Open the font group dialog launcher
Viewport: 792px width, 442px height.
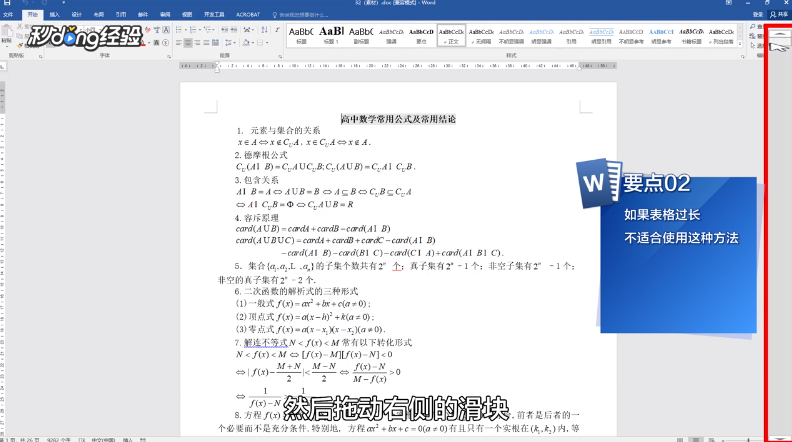point(168,56)
